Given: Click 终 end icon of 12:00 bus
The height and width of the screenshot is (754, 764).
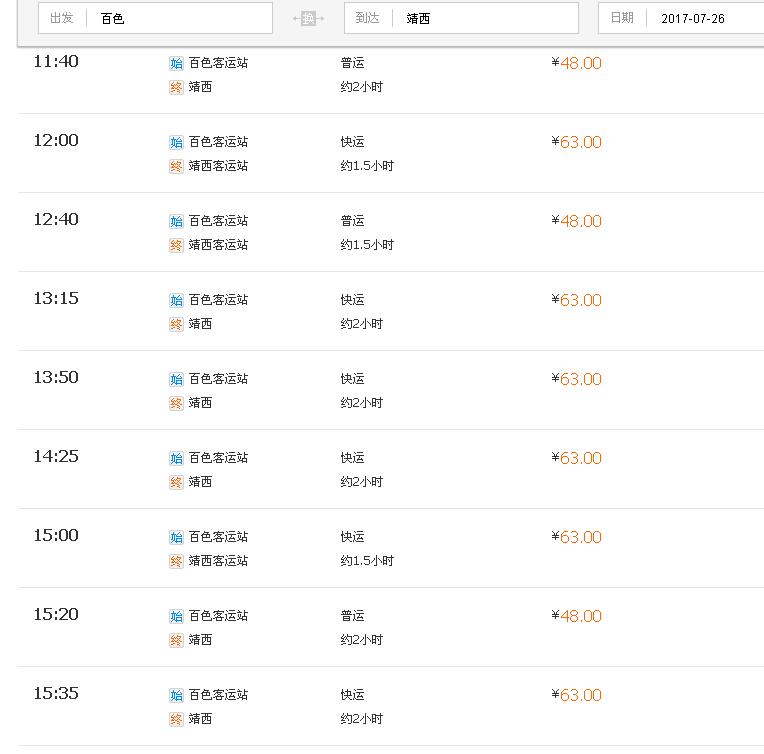Looking at the screenshot, I should click(176, 166).
